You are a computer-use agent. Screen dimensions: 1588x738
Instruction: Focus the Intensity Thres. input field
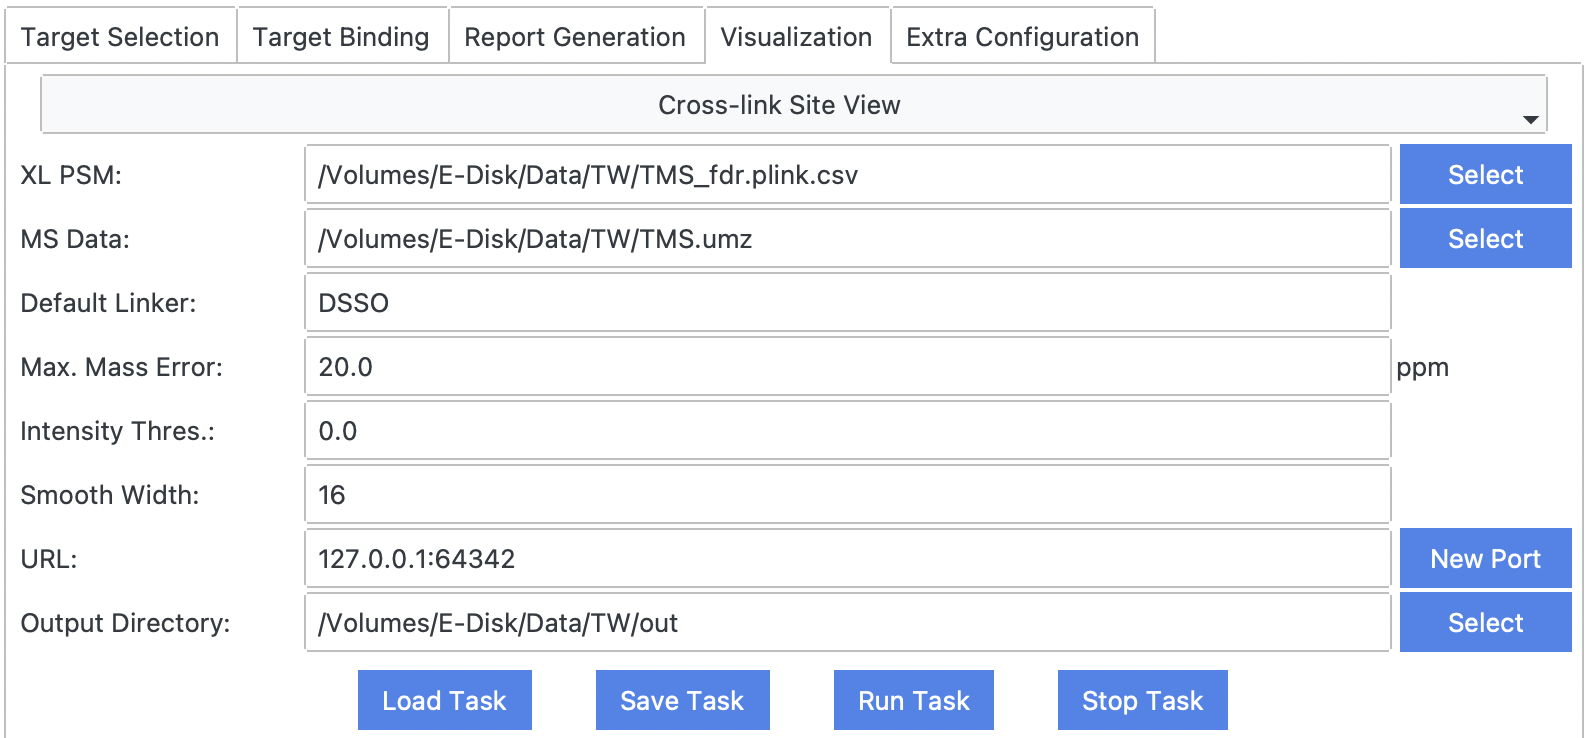tap(847, 431)
